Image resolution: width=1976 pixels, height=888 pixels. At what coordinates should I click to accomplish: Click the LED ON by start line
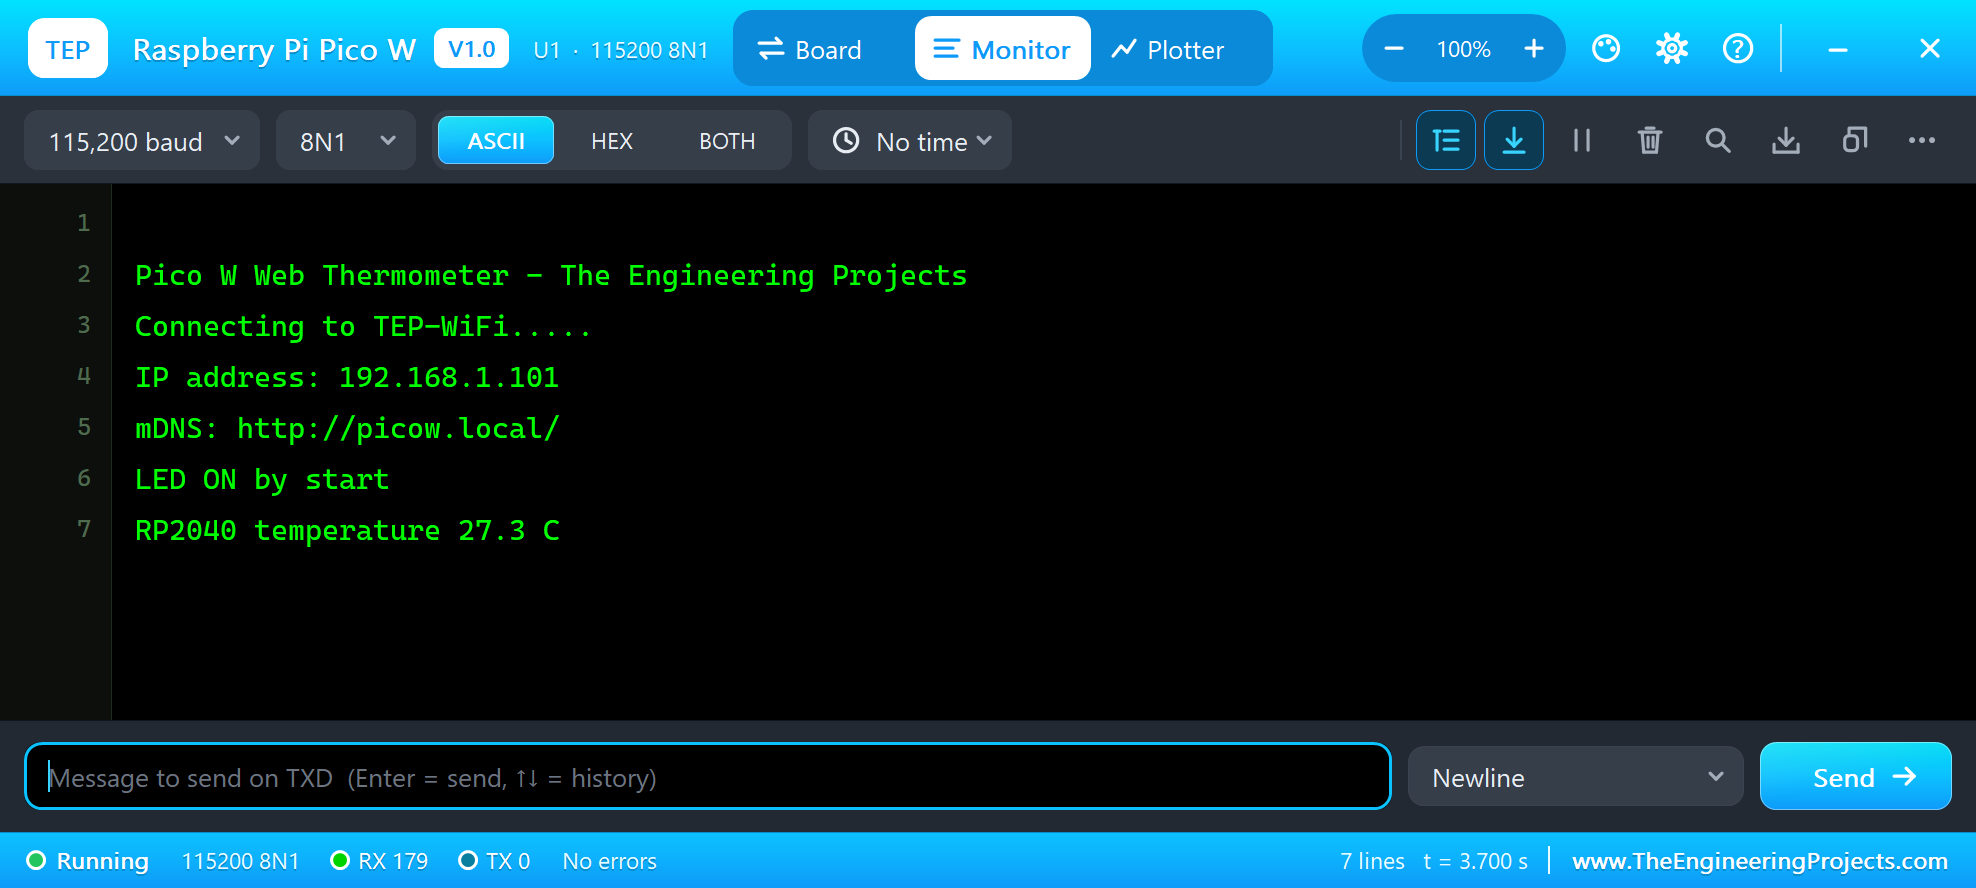click(x=262, y=479)
